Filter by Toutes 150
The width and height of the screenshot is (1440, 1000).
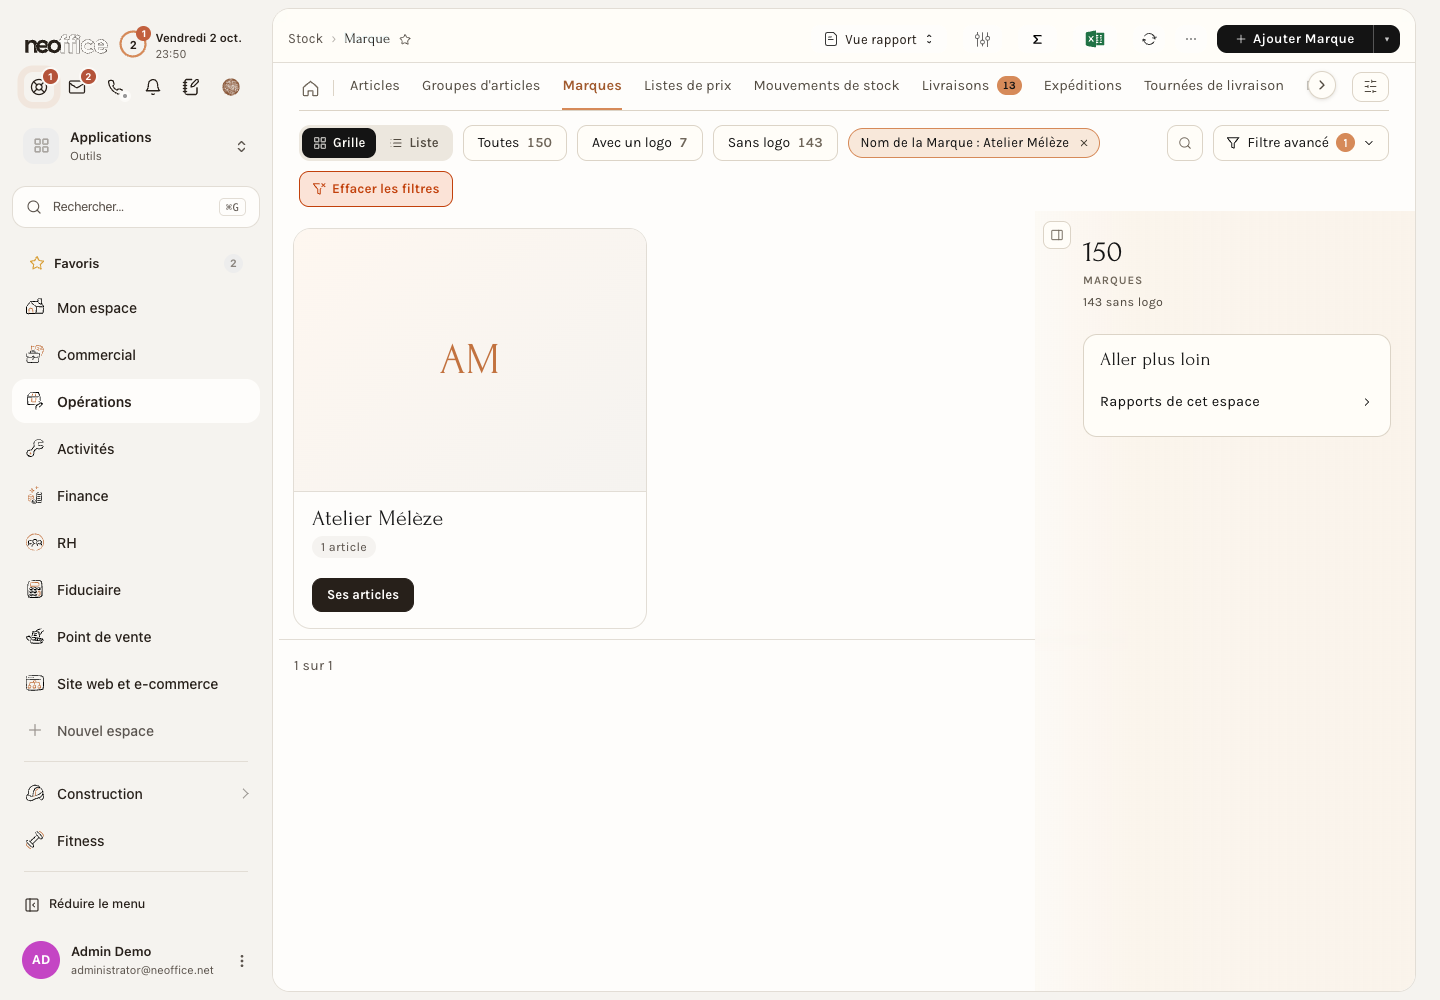515,143
